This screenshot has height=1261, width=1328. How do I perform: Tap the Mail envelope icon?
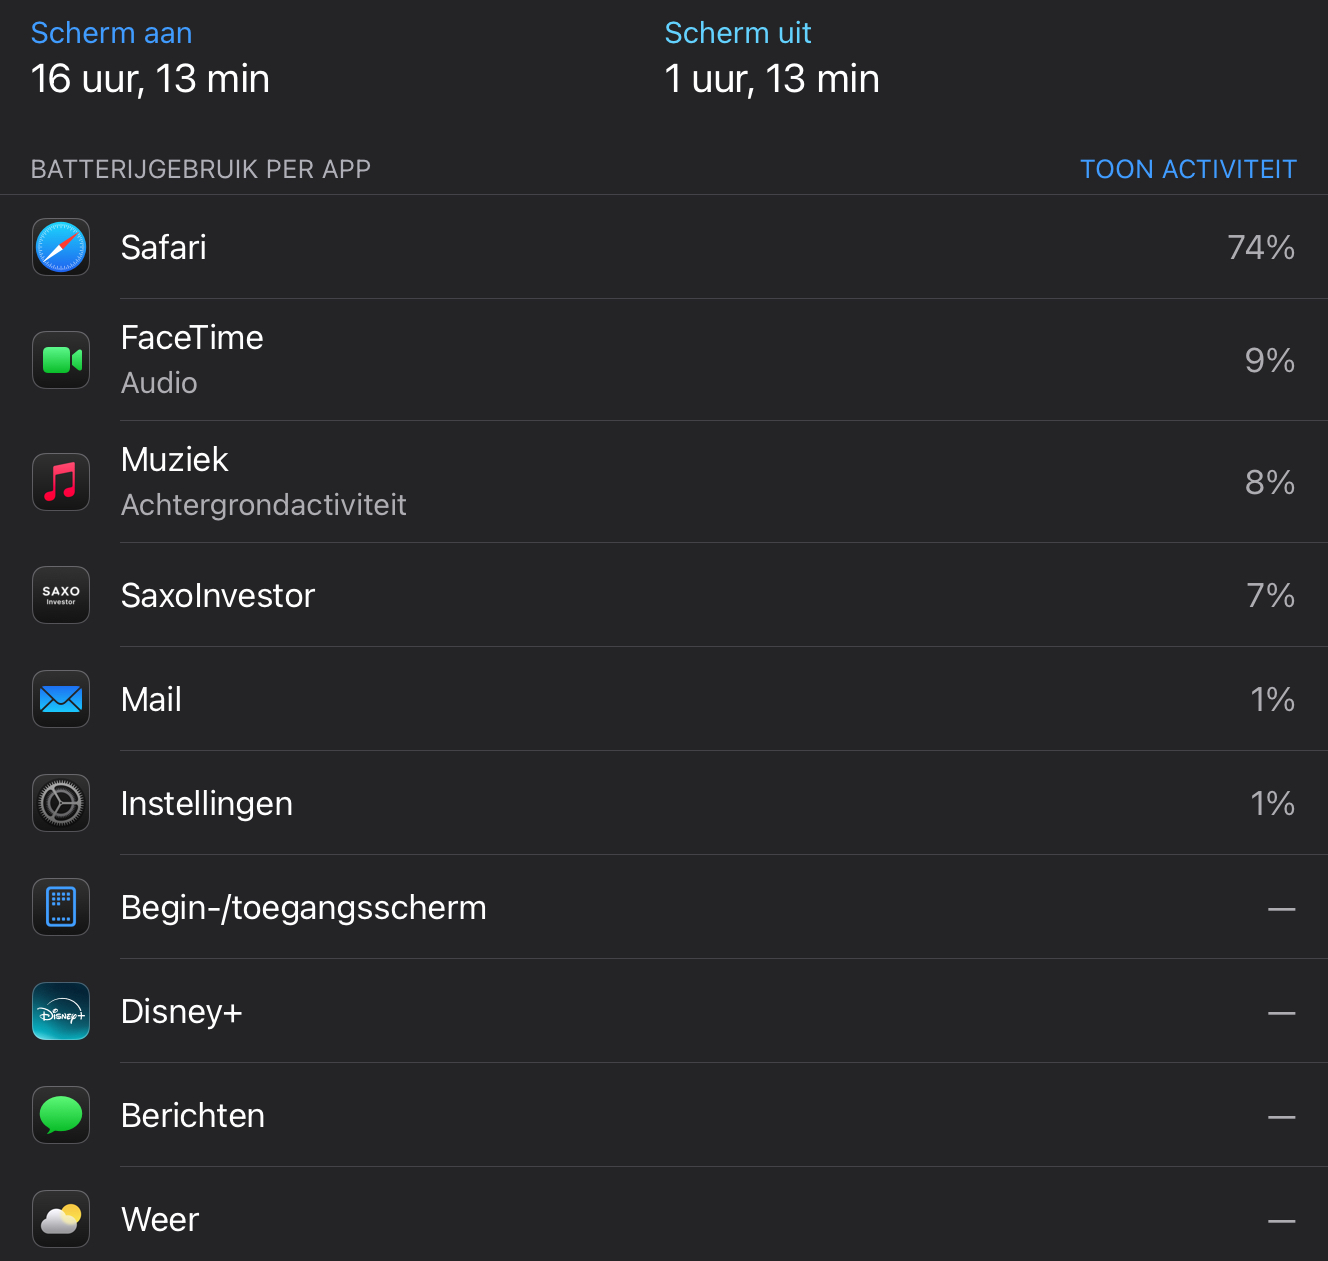[61, 699]
